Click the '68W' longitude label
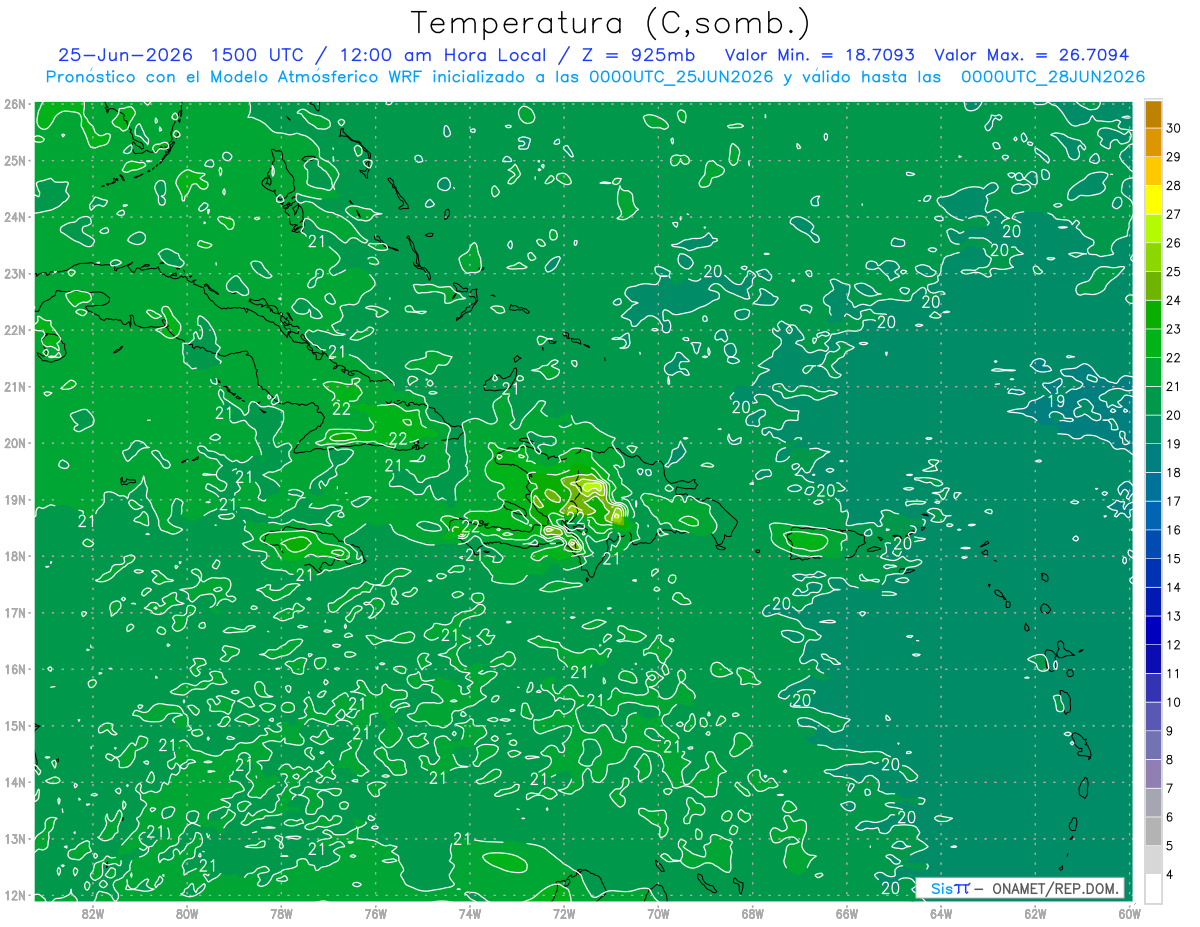The height and width of the screenshot is (927, 1200). tap(752, 913)
